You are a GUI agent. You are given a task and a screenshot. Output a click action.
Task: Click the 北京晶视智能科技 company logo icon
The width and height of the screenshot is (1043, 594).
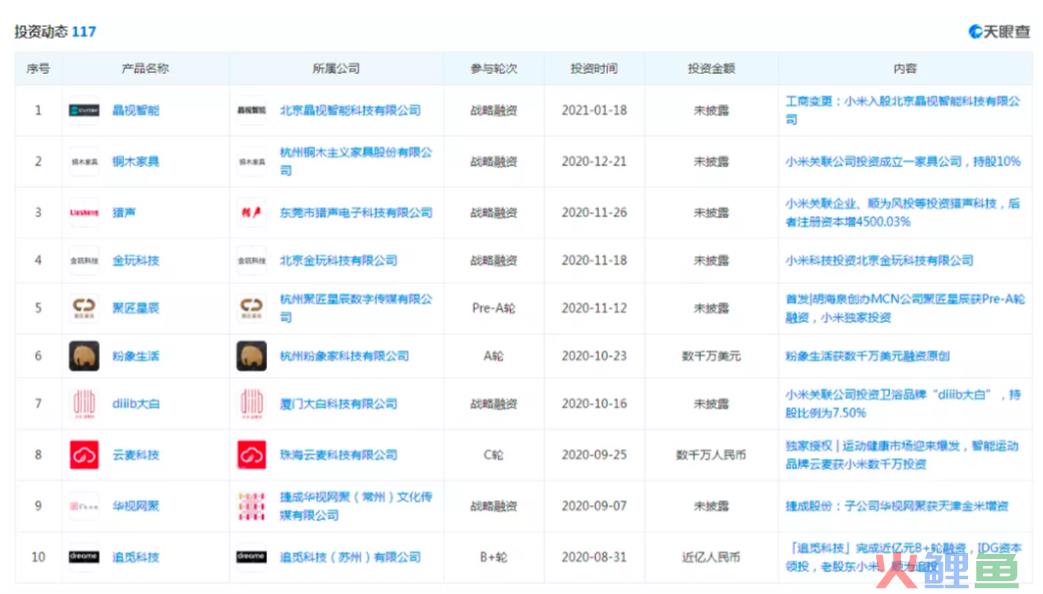click(251, 110)
